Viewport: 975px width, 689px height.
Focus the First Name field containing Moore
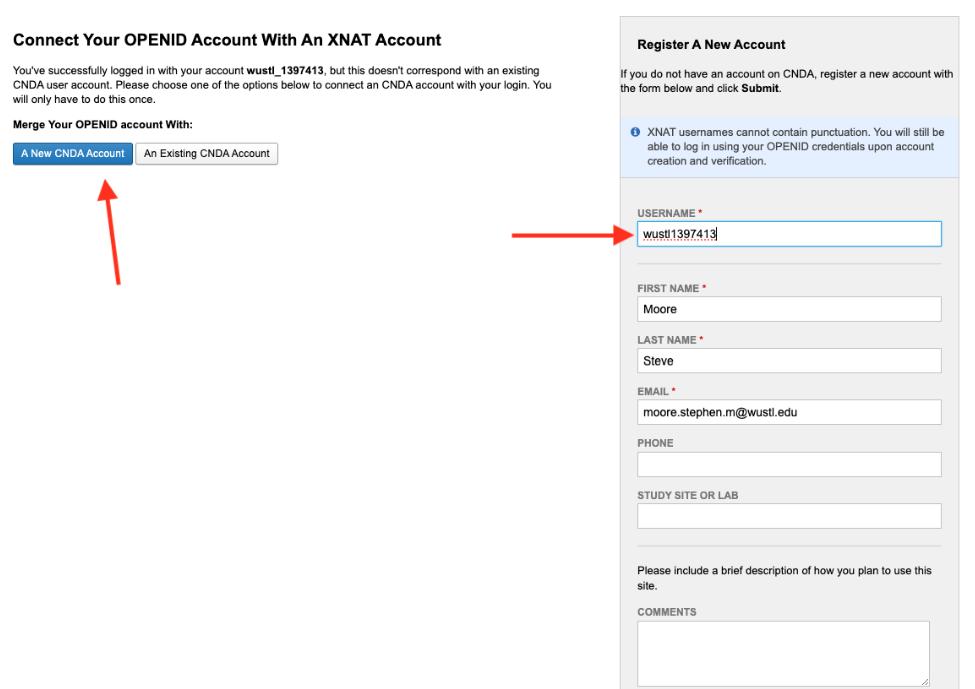pyautogui.click(x=789, y=309)
